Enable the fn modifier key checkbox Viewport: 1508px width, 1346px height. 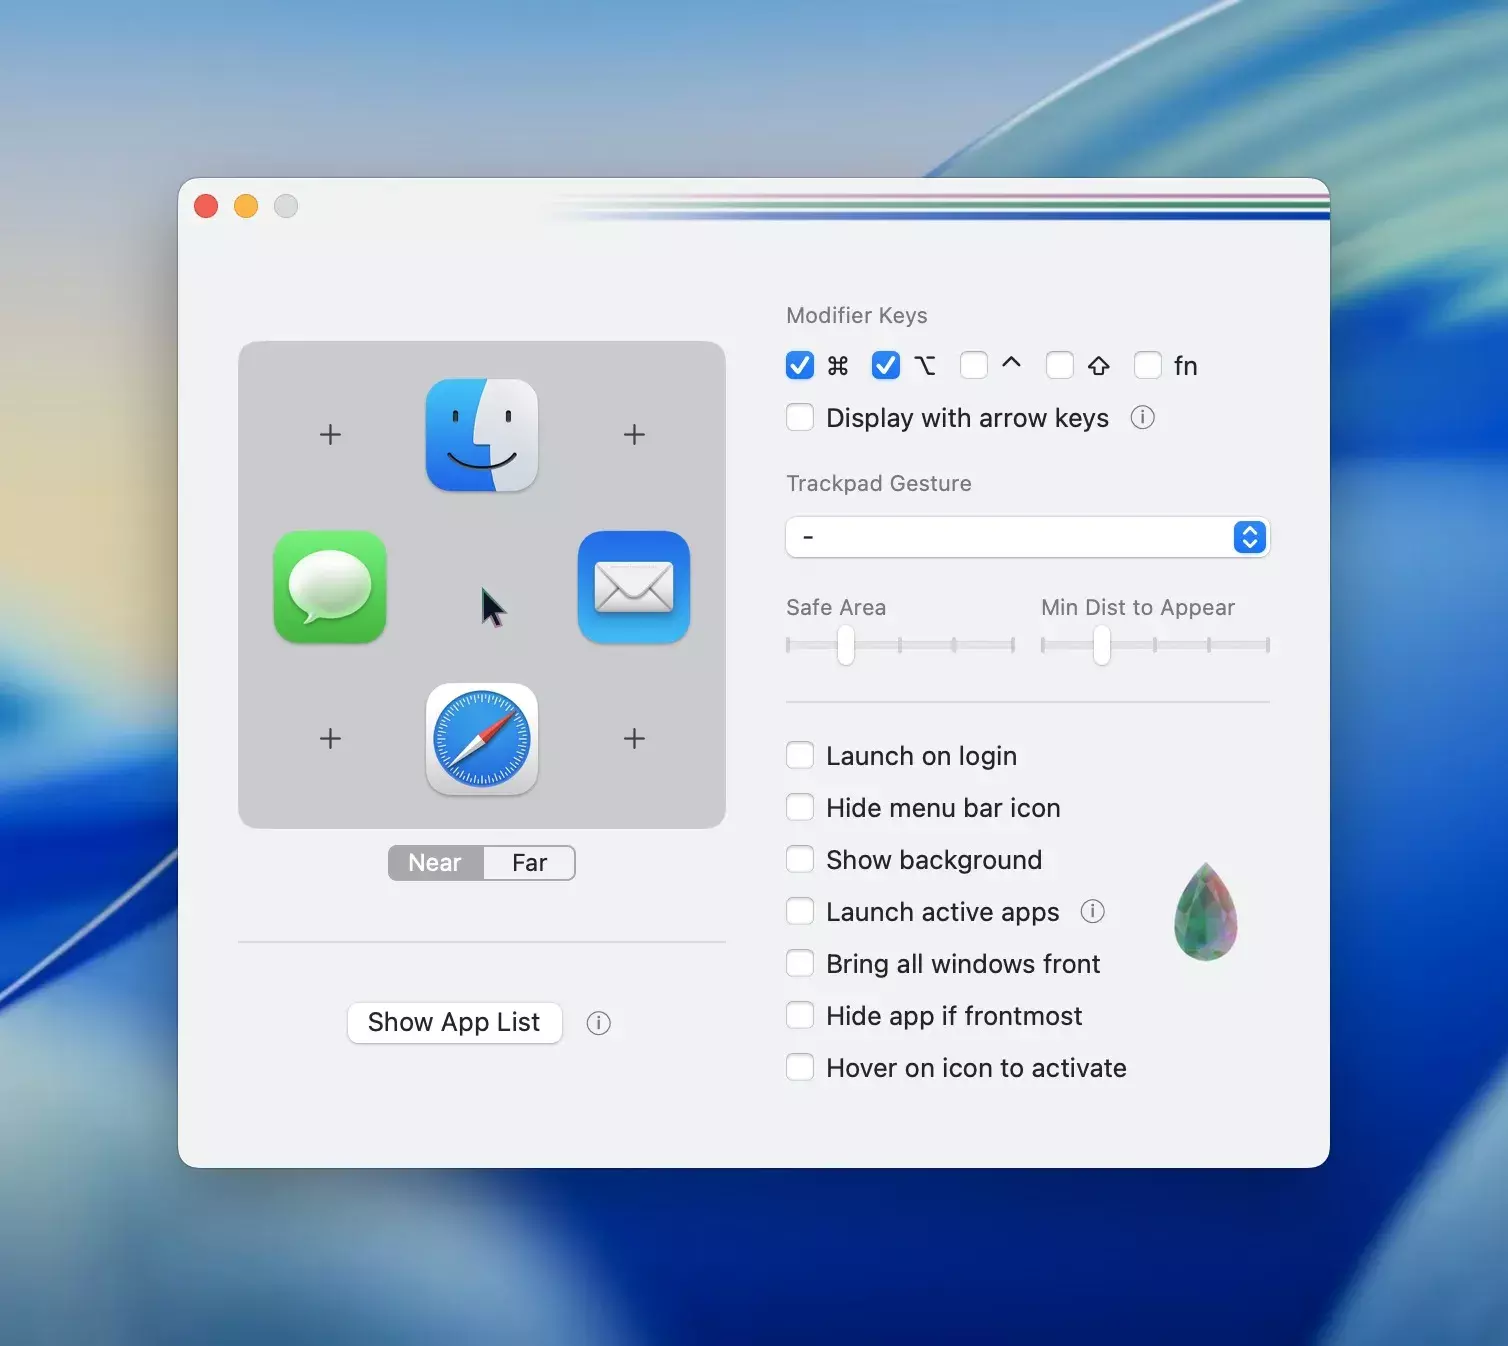[x=1148, y=366]
